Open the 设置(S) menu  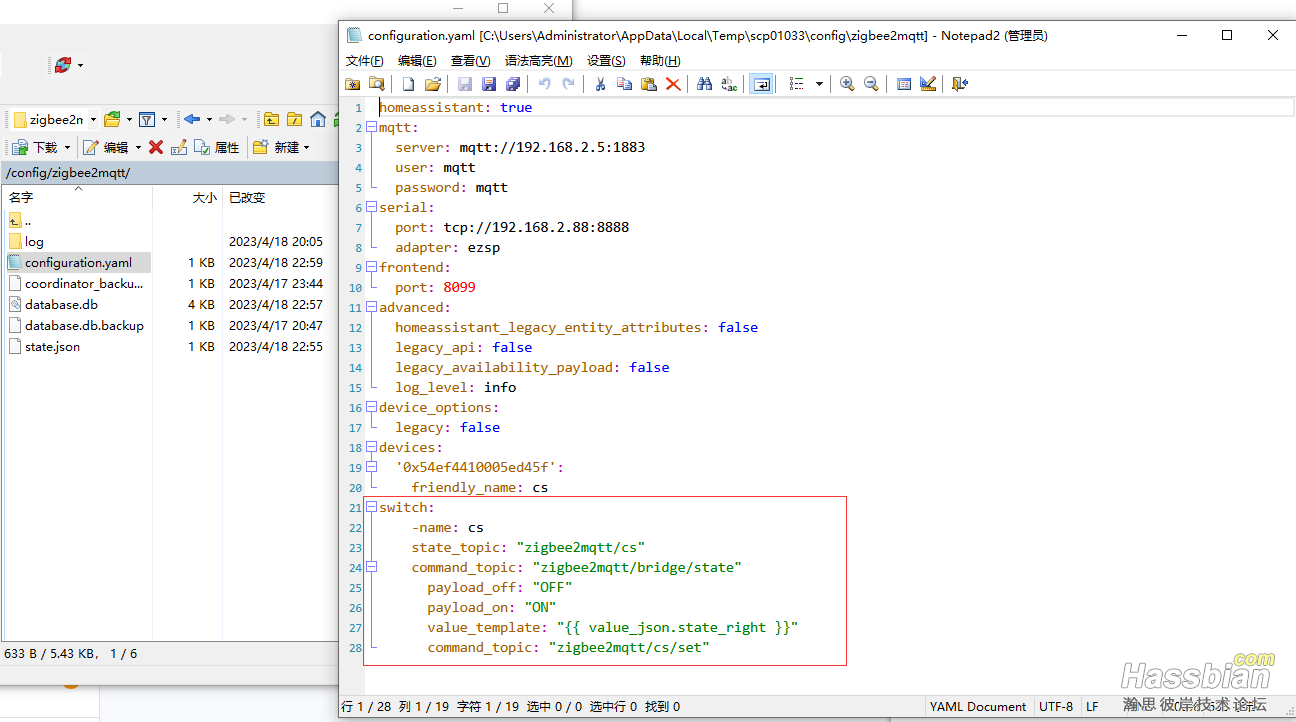pos(606,61)
